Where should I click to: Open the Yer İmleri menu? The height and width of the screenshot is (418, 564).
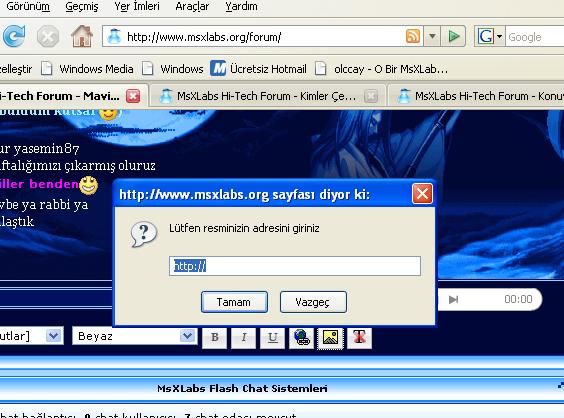(x=137, y=6)
